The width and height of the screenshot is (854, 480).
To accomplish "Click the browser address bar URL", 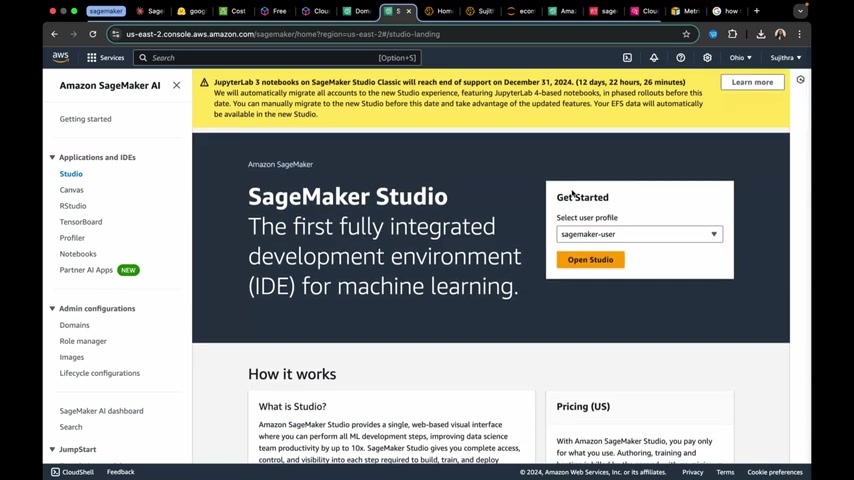I will click(283, 34).
